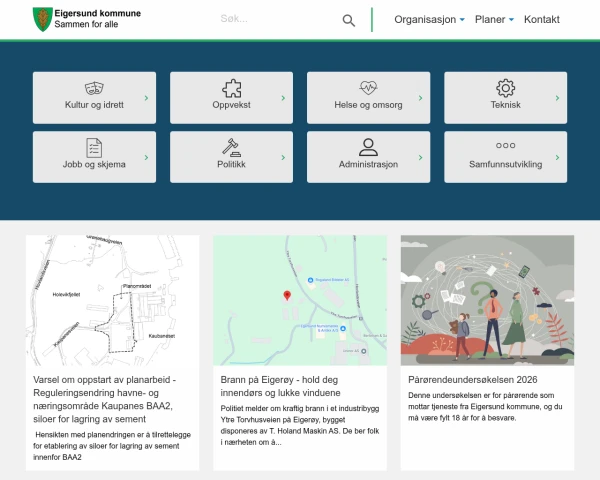This screenshot has width=600, height=480.
Task: Click the three circles Samfunnsutvikling icon
Action: pos(505,146)
